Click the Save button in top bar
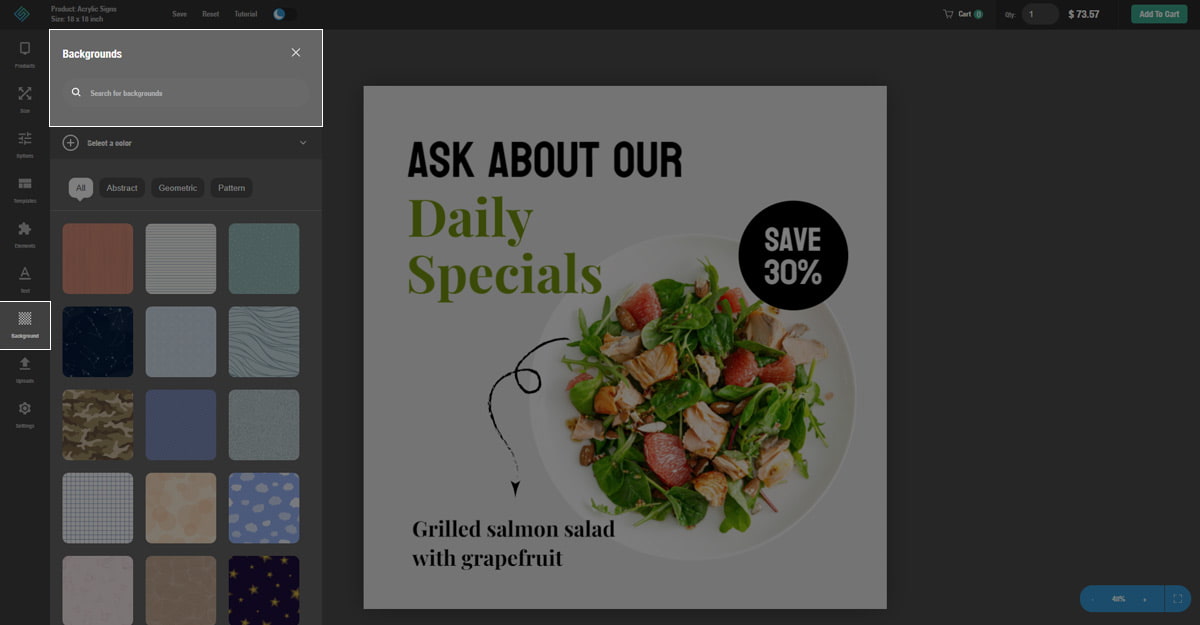Viewport: 1200px width, 625px height. tap(180, 14)
